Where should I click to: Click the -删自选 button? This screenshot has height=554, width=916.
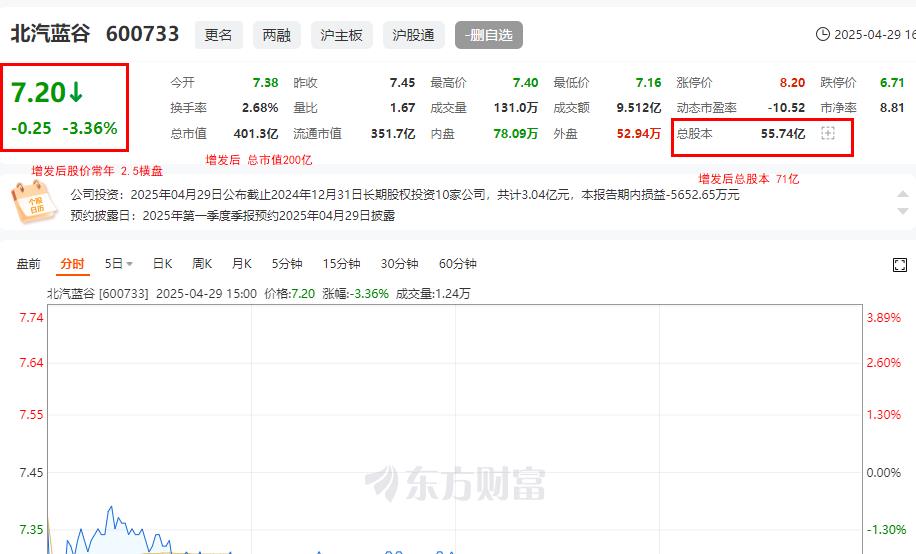tap(489, 35)
